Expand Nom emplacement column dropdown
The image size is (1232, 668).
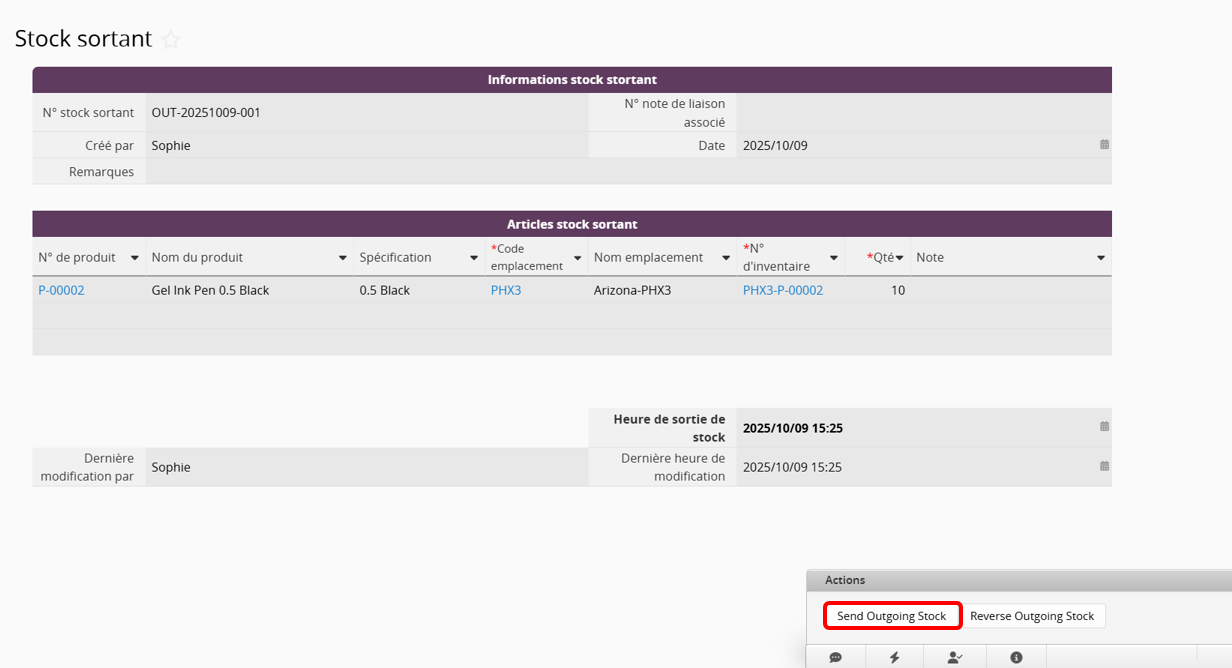click(x=725, y=258)
